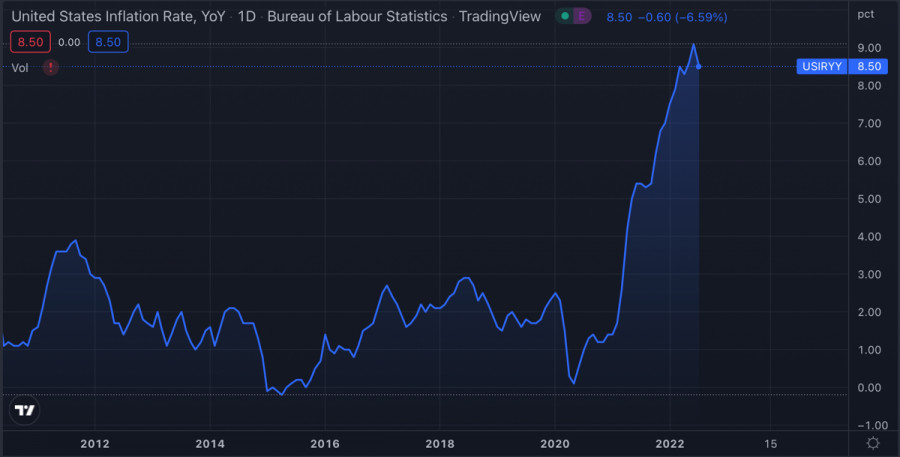Viewport: 900px width, 457px height.
Task: Select the blue 8.50 value box
Action: (108, 42)
